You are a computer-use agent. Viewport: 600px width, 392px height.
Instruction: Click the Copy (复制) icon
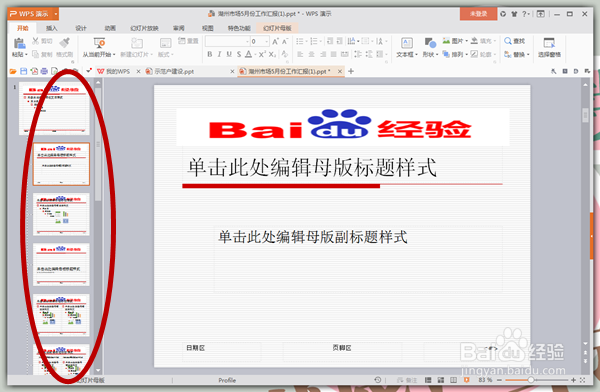click(36, 54)
